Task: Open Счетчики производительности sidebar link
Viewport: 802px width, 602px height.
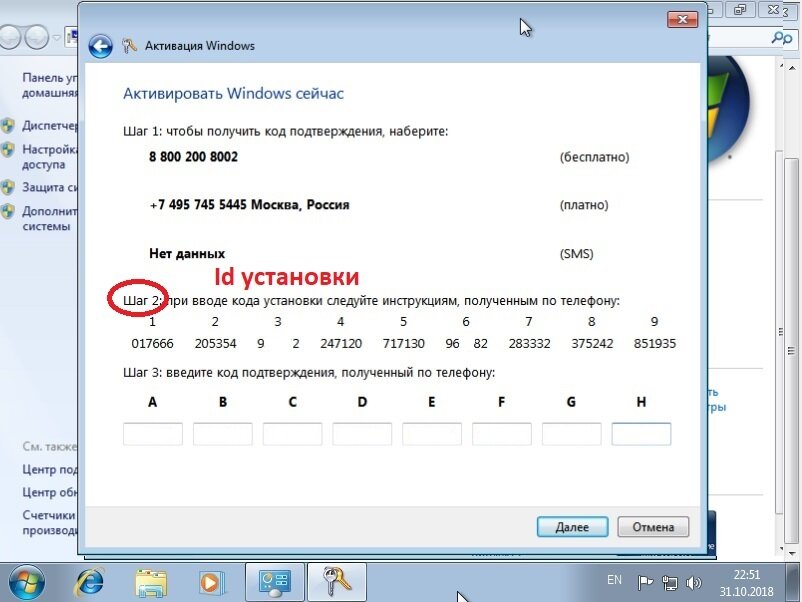Action: [50, 522]
